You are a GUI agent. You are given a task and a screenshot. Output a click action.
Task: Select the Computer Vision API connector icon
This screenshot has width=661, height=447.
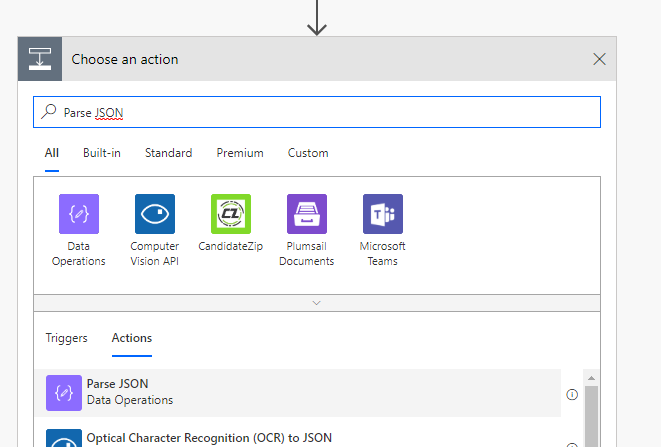(155, 214)
